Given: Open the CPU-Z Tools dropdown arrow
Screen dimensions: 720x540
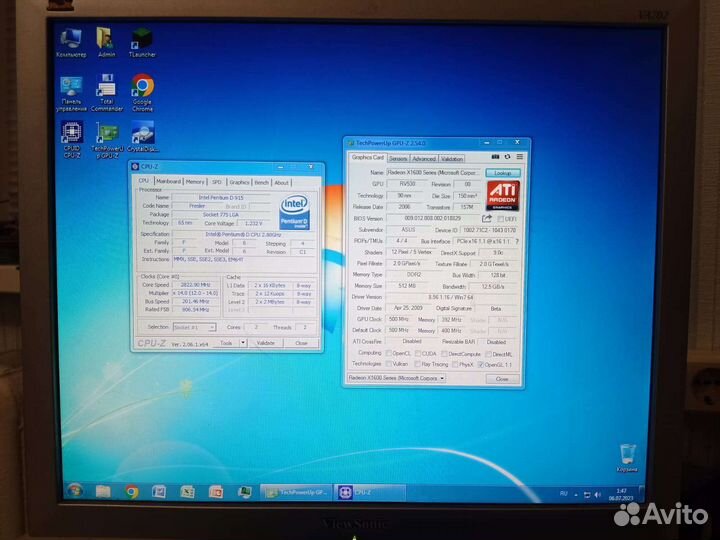Looking at the screenshot, I should 243,343.
